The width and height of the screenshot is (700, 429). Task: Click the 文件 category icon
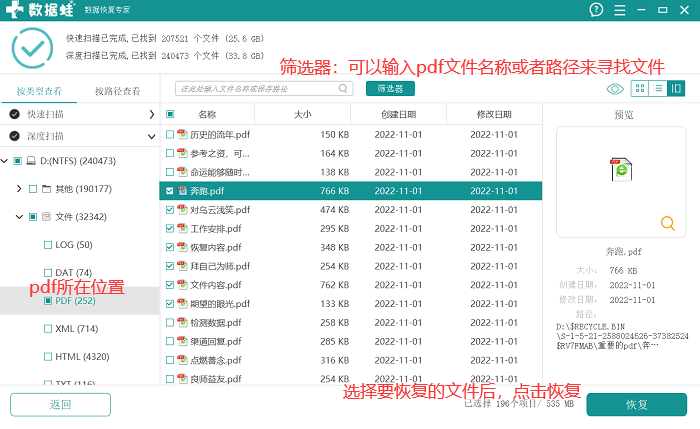coord(46,217)
